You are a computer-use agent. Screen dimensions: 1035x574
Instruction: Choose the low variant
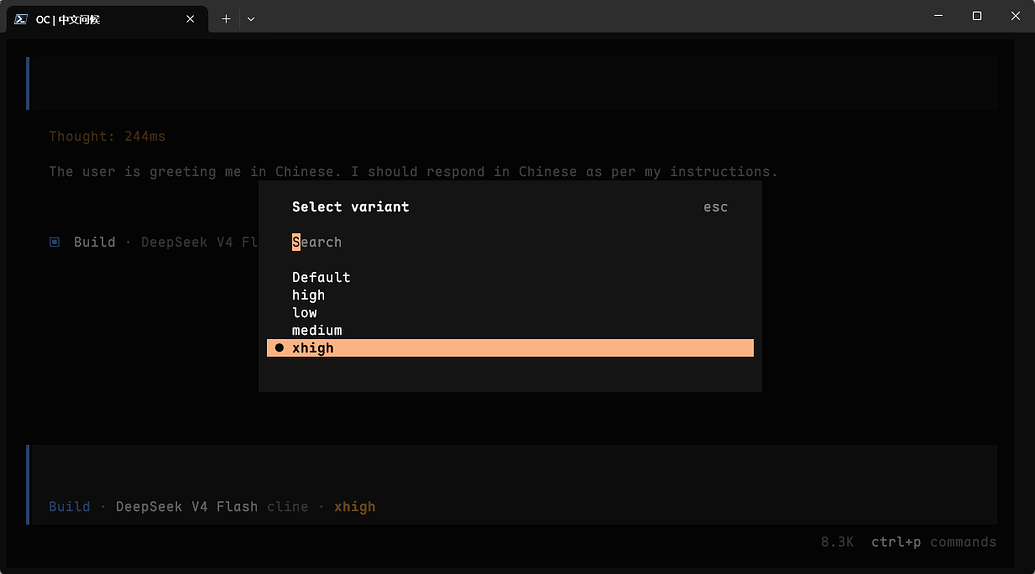(x=510, y=313)
